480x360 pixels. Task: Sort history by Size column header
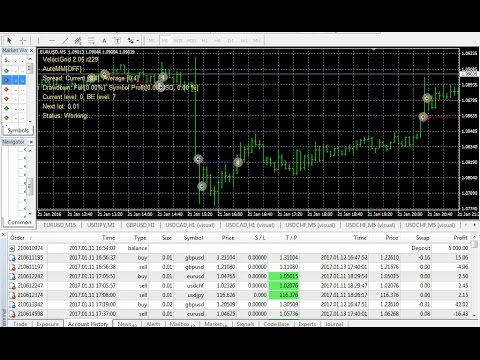(167, 238)
